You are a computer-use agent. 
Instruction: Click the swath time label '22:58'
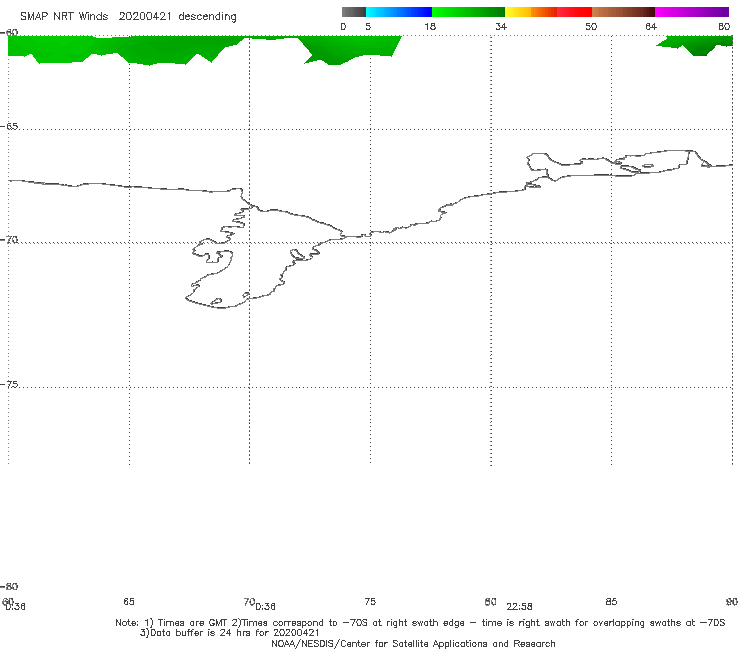coord(519,607)
